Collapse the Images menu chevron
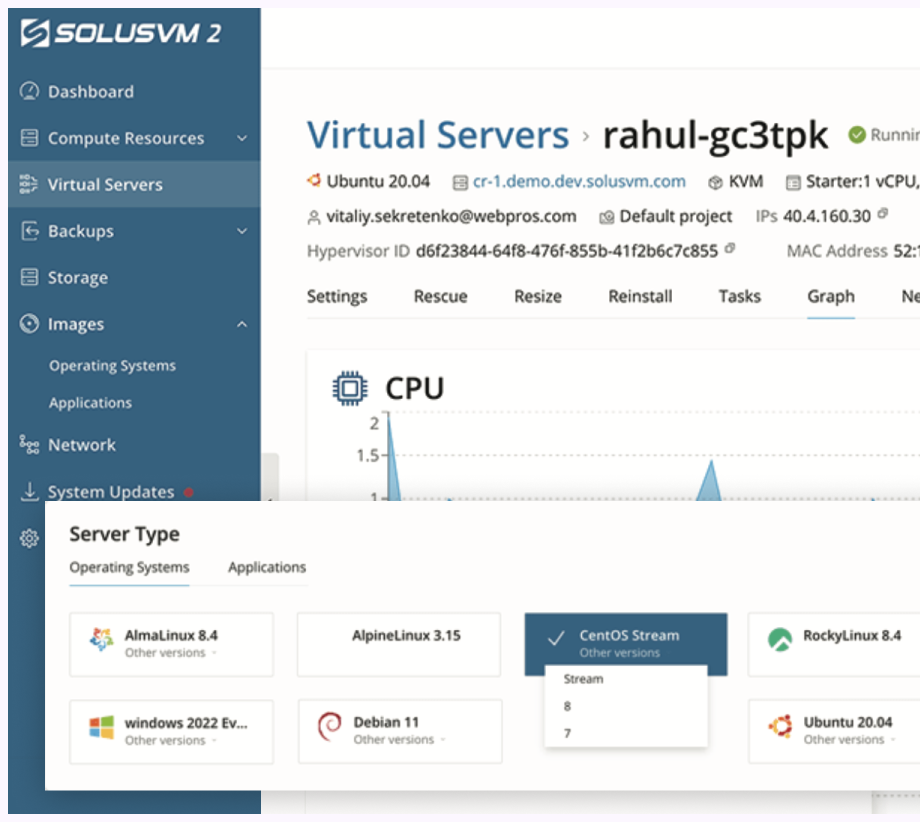Screen dimensions: 920x822 [x=242, y=324]
